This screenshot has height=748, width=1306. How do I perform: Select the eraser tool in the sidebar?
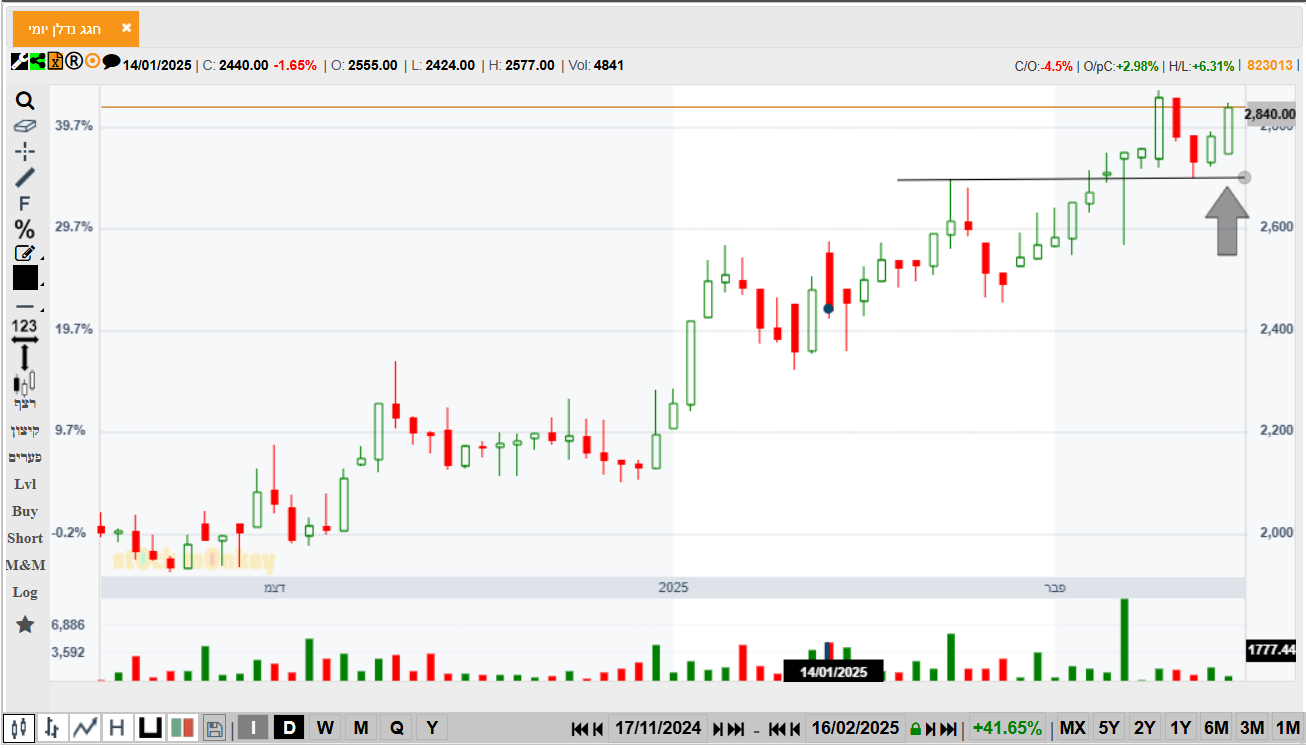point(25,126)
